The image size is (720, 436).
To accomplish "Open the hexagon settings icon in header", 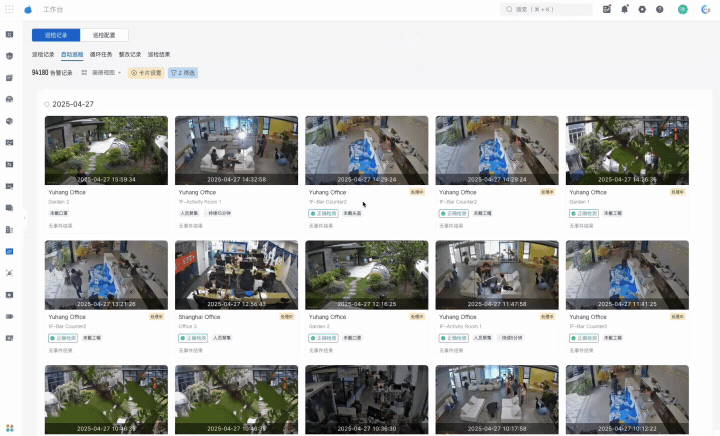I will [x=642, y=9].
